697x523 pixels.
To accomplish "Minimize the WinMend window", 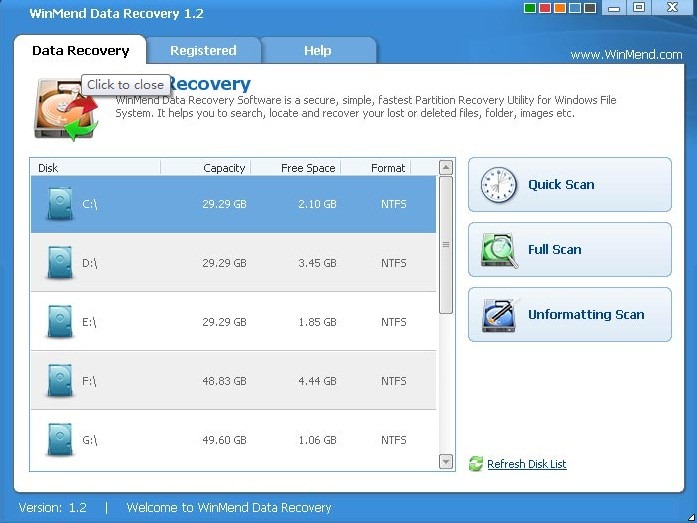I will coord(614,8).
